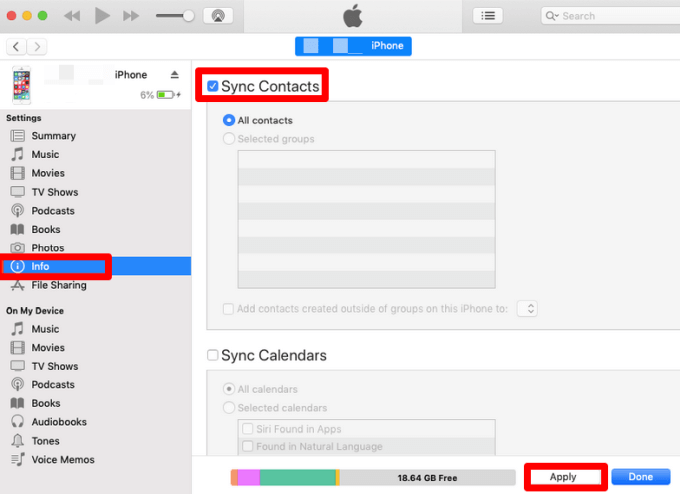Open the AirPlay output menu
Viewport: 680px width, 494px height.
point(218,16)
